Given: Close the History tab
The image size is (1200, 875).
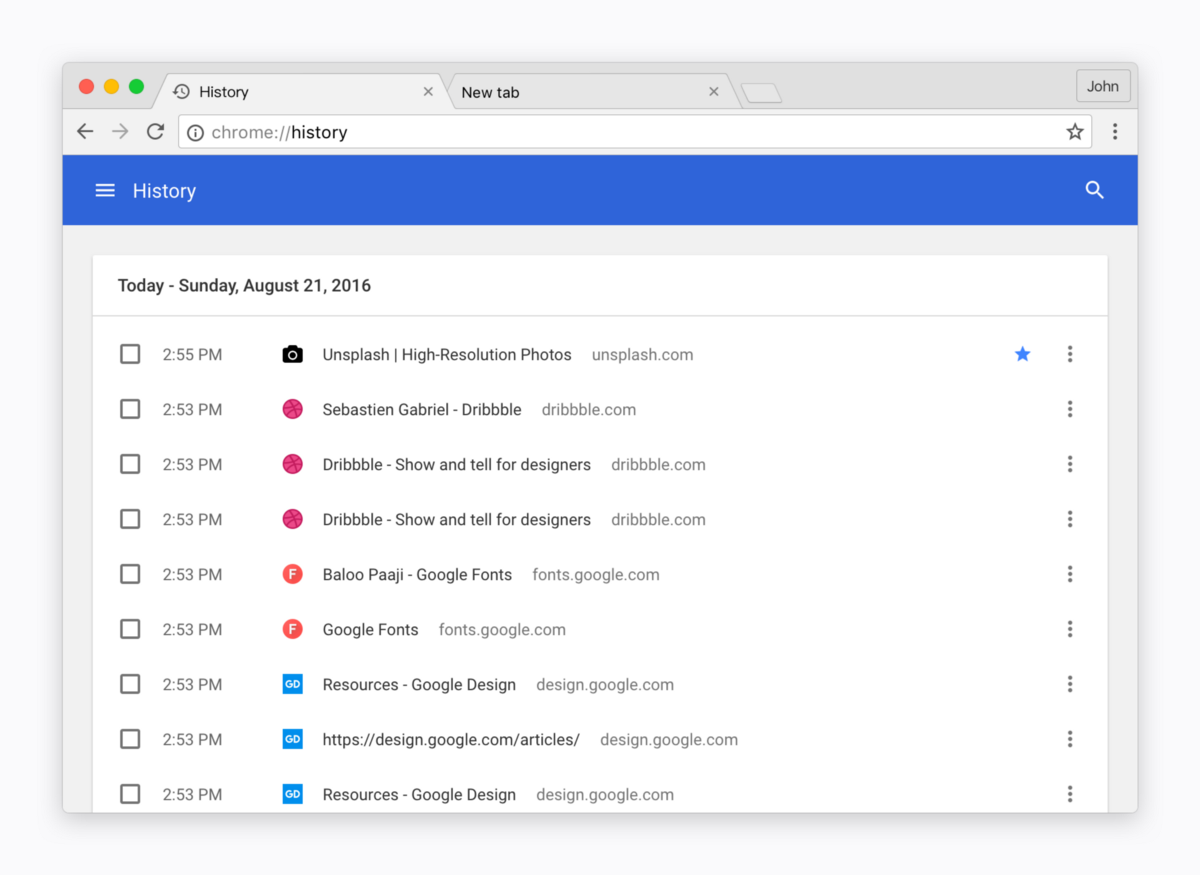Looking at the screenshot, I should (428, 91).
